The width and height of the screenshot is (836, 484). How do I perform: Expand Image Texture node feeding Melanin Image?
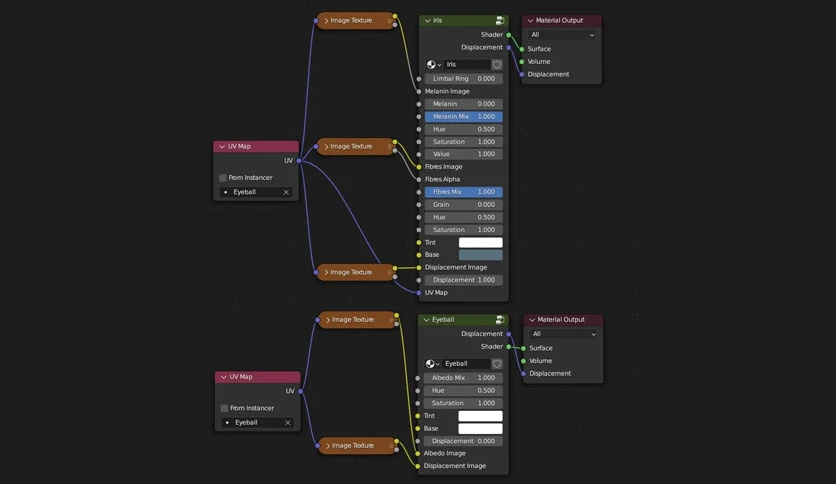326,21
